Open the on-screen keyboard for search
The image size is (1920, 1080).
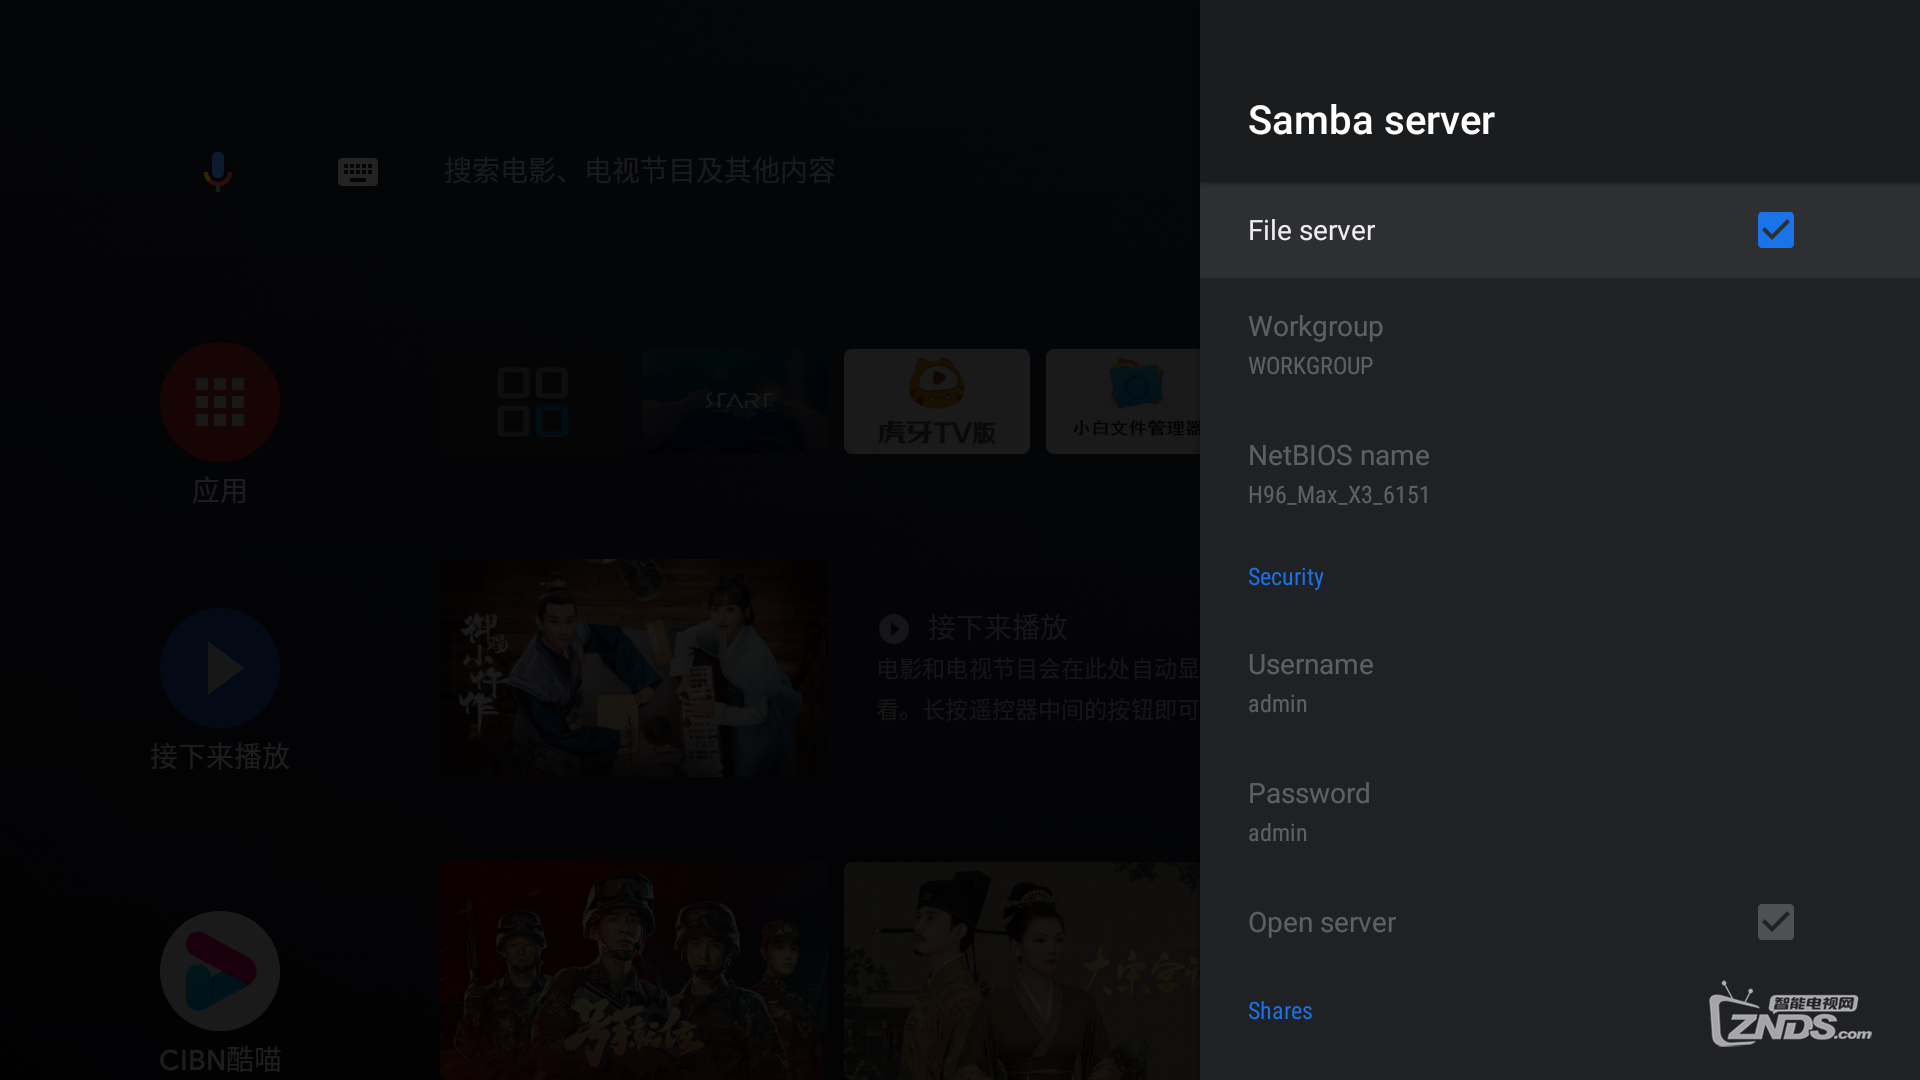click(358, 171)
